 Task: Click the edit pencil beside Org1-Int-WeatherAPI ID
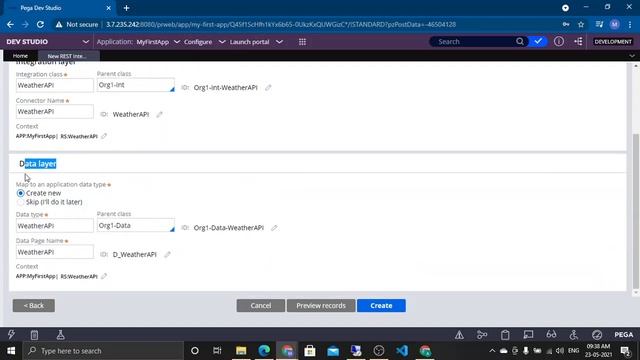pyautogui.click(x=268, y=87)
